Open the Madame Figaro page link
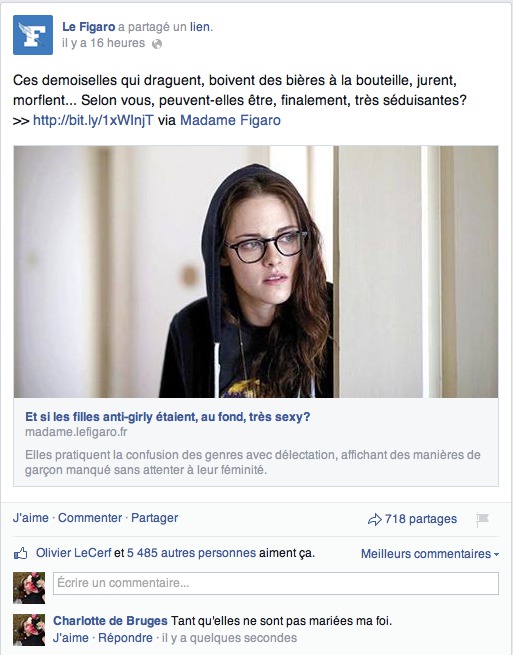The height and width of the screenshot is (655, 513). [230, 120]
